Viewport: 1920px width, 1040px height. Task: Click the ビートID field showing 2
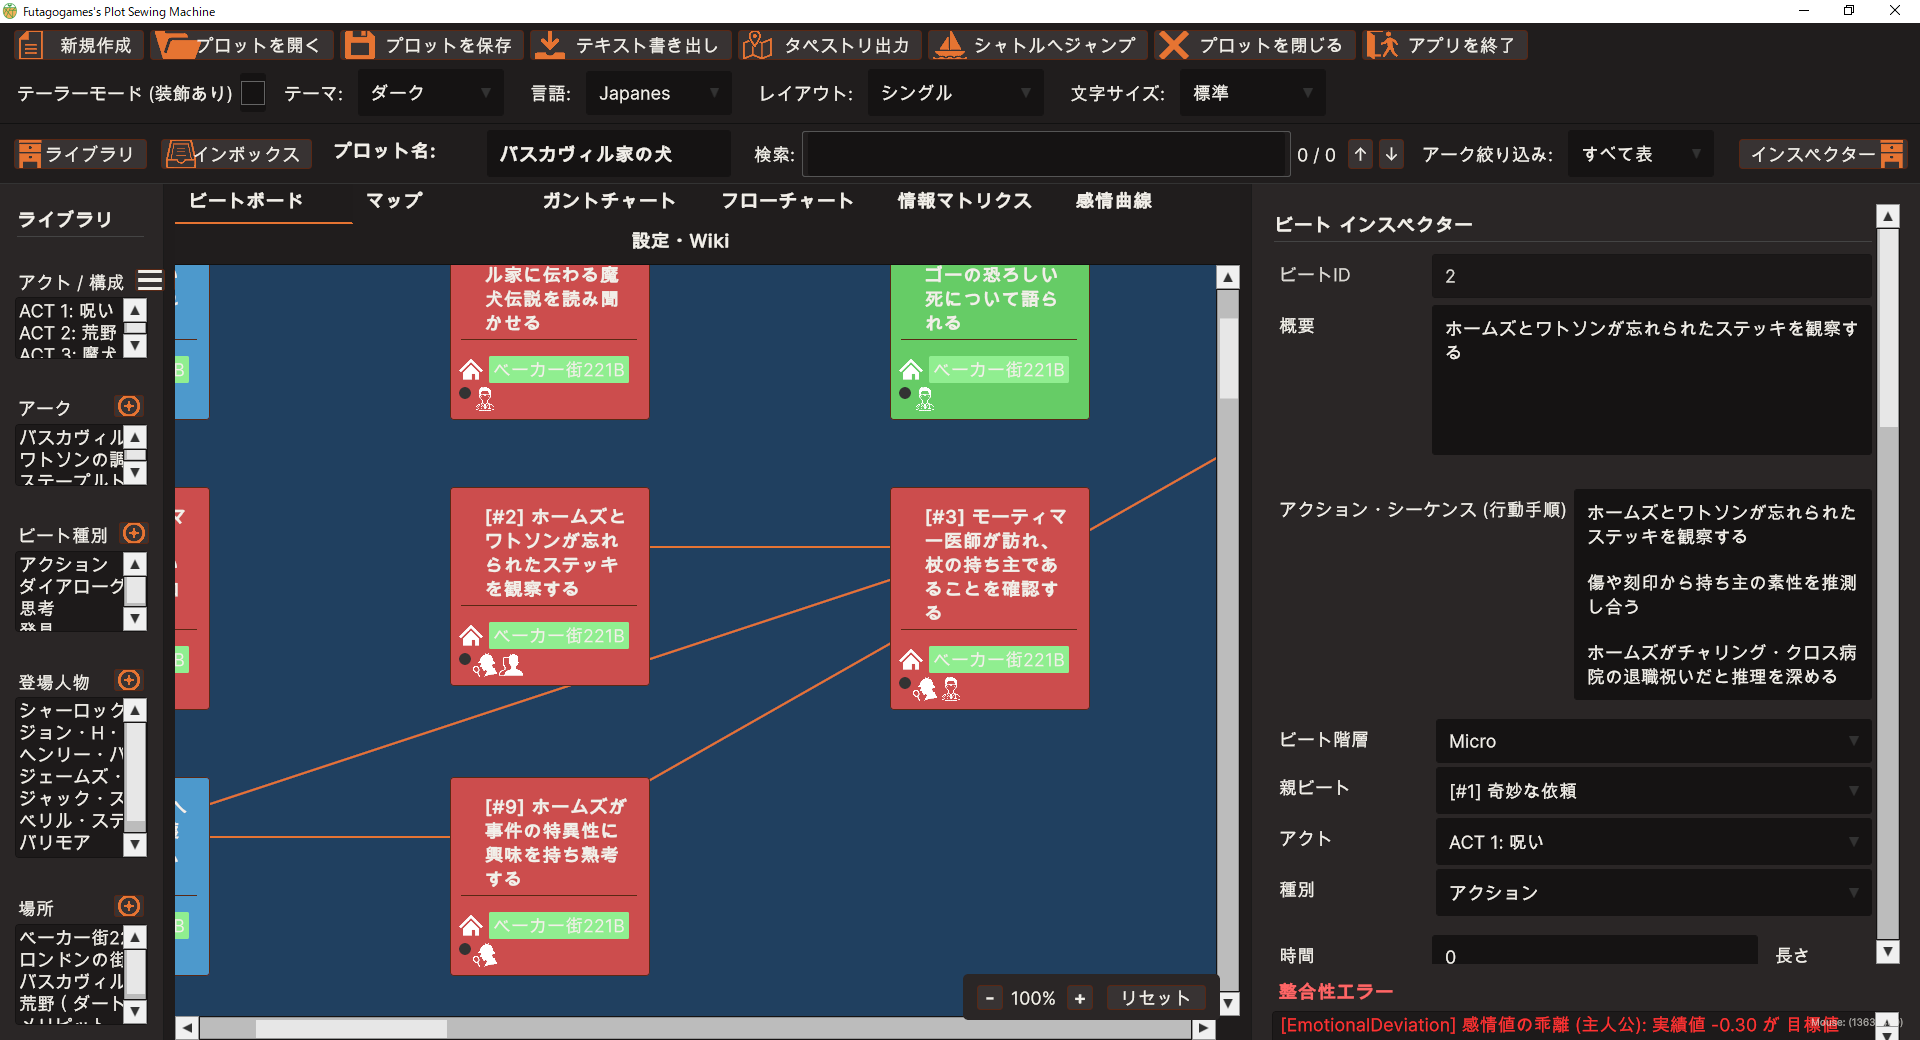pyautogui.click(x=1651, y=276)
